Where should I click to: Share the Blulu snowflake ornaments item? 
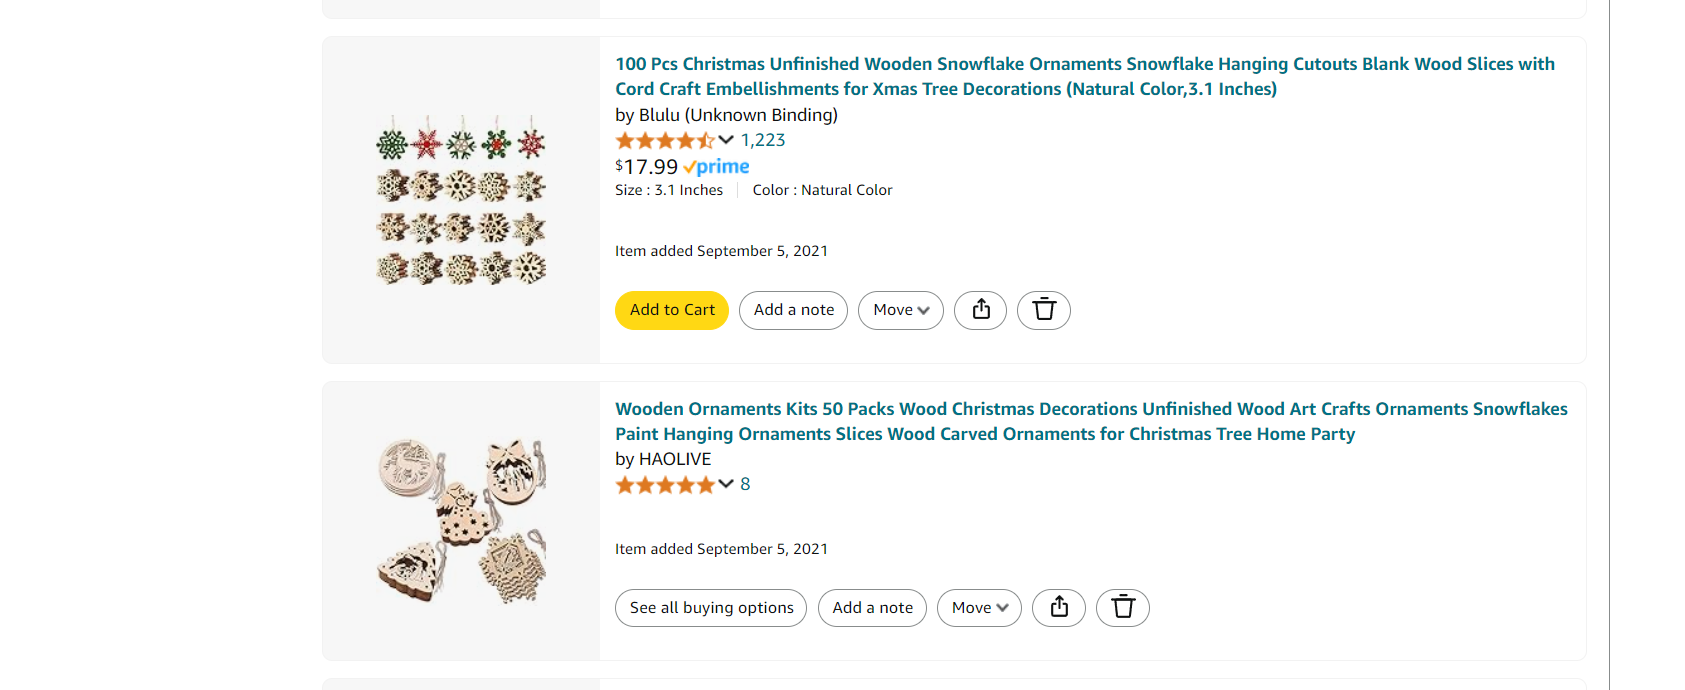point(981,310)
